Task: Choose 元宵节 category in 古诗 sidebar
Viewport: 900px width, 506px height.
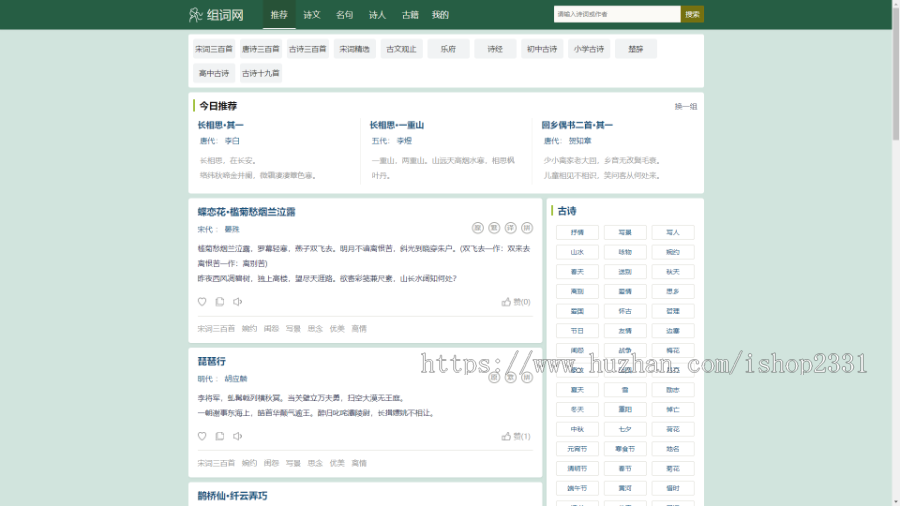Action: (577, 449)
